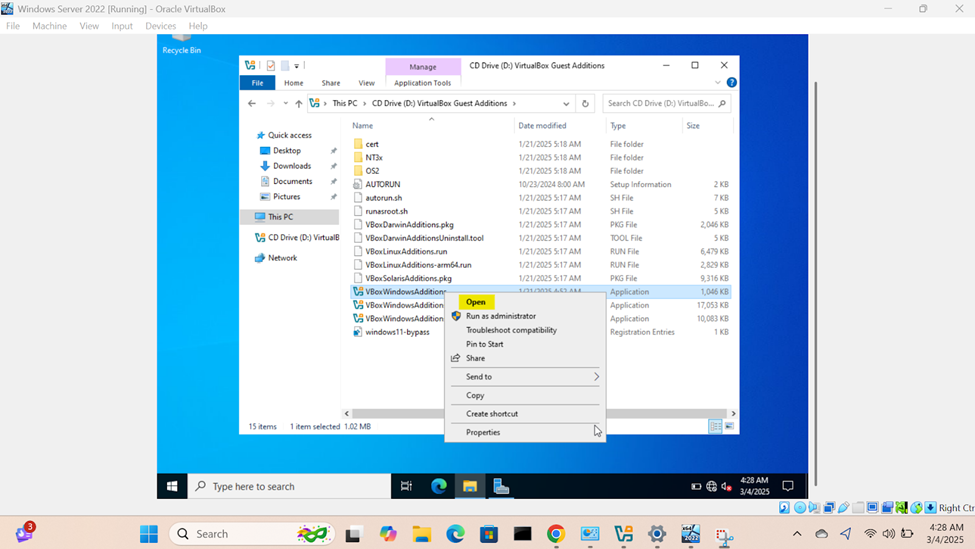Viewport: 975px width, 549px height.
Task: Select the windows11-bypass registry file
Action: click(x=397, y=332)
